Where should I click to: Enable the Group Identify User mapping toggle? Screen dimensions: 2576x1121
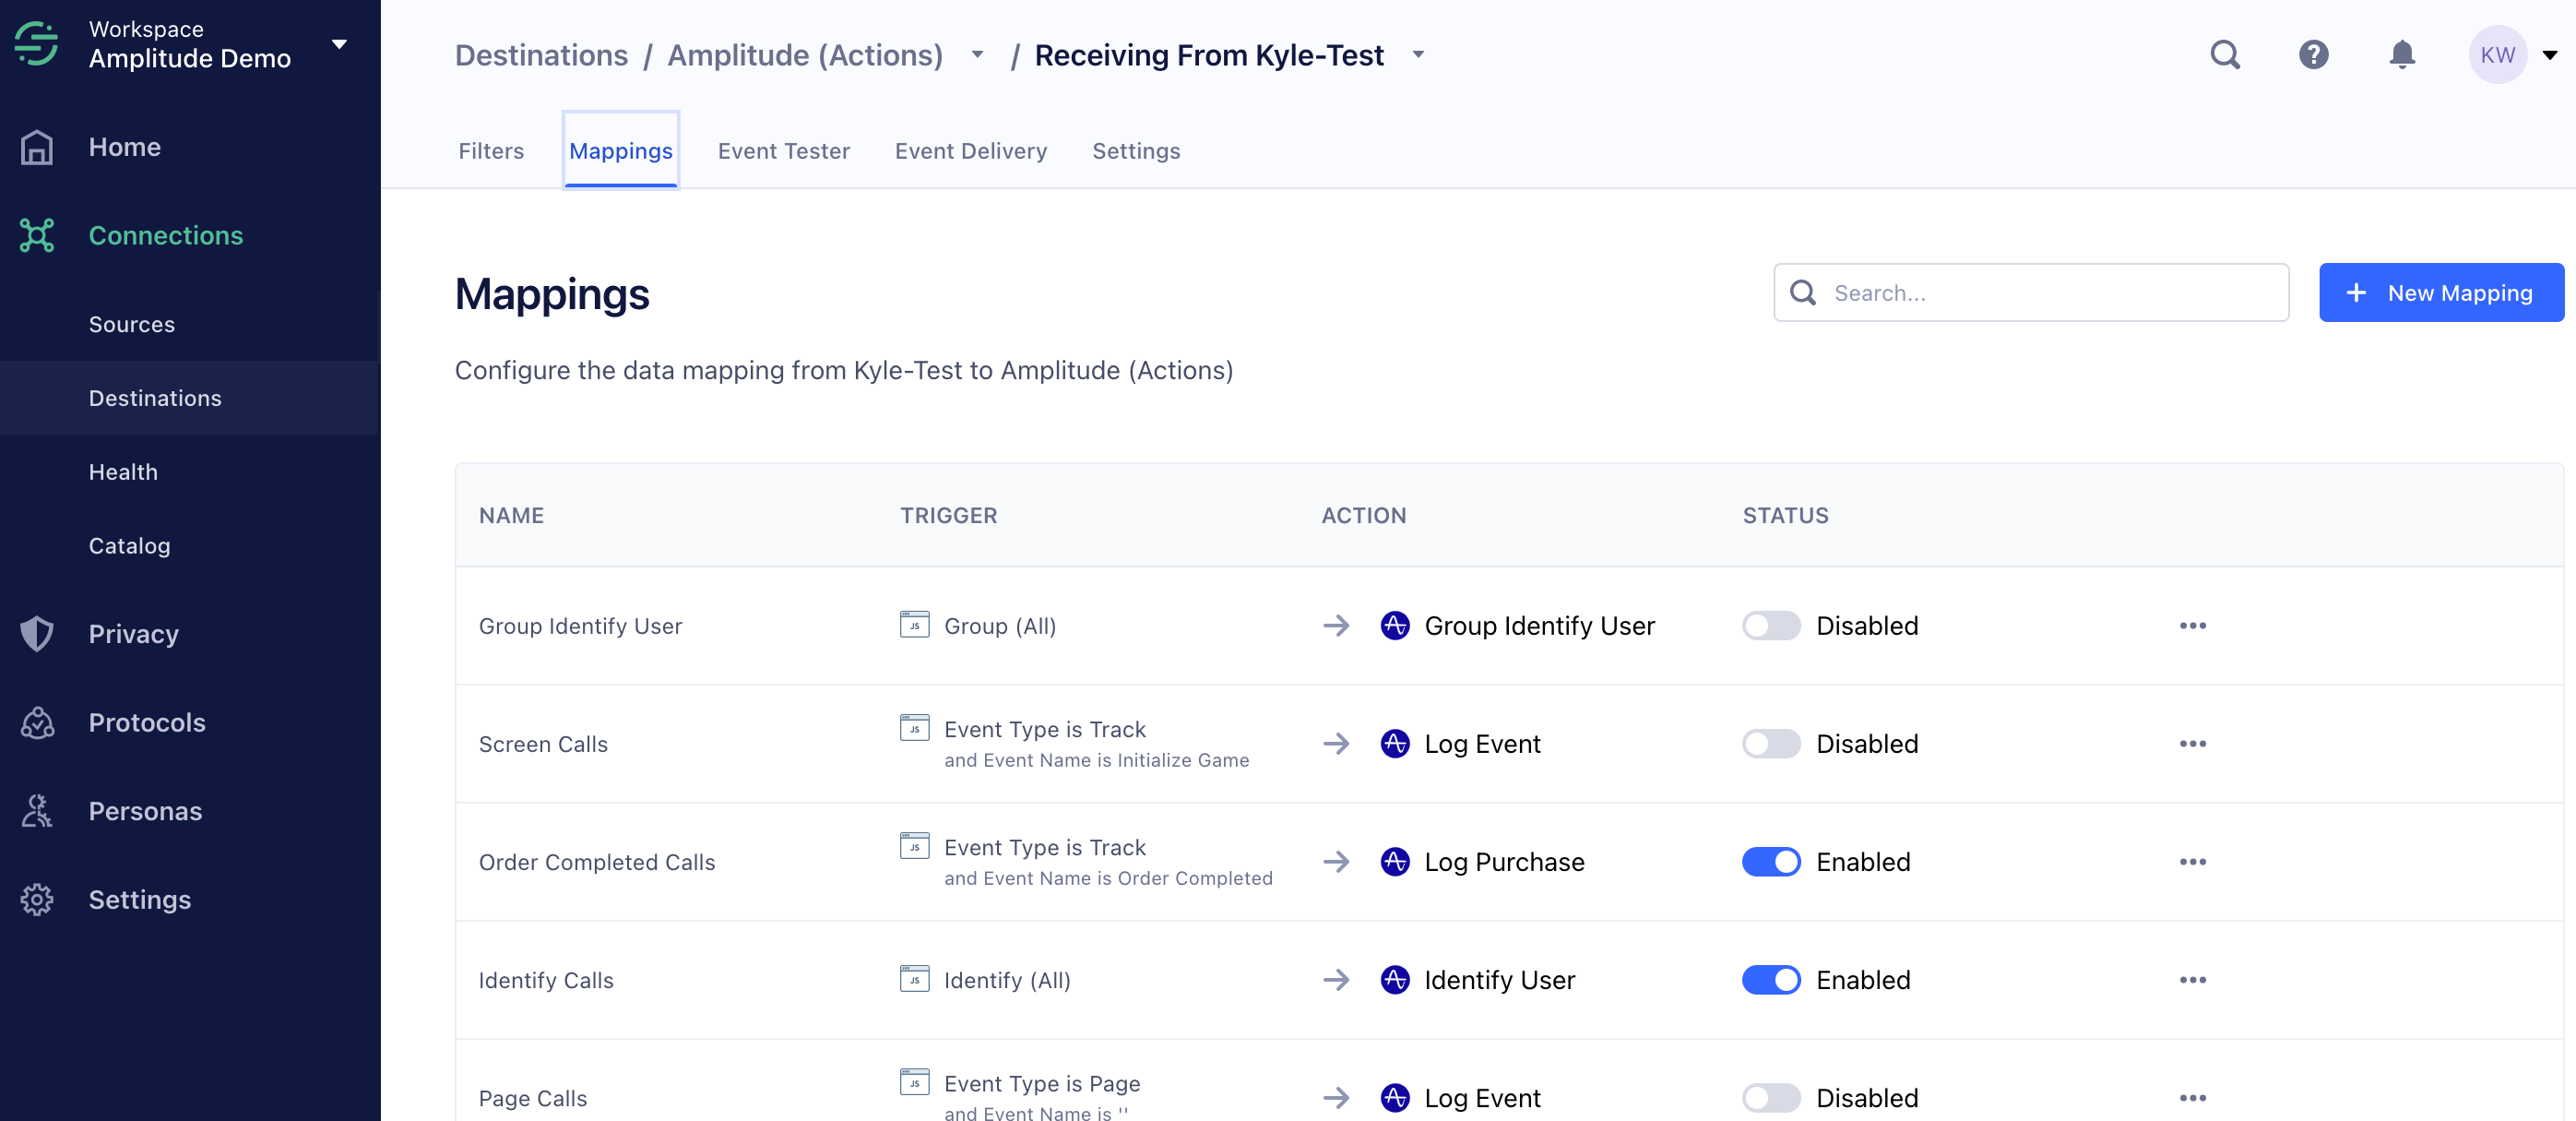1770,625
